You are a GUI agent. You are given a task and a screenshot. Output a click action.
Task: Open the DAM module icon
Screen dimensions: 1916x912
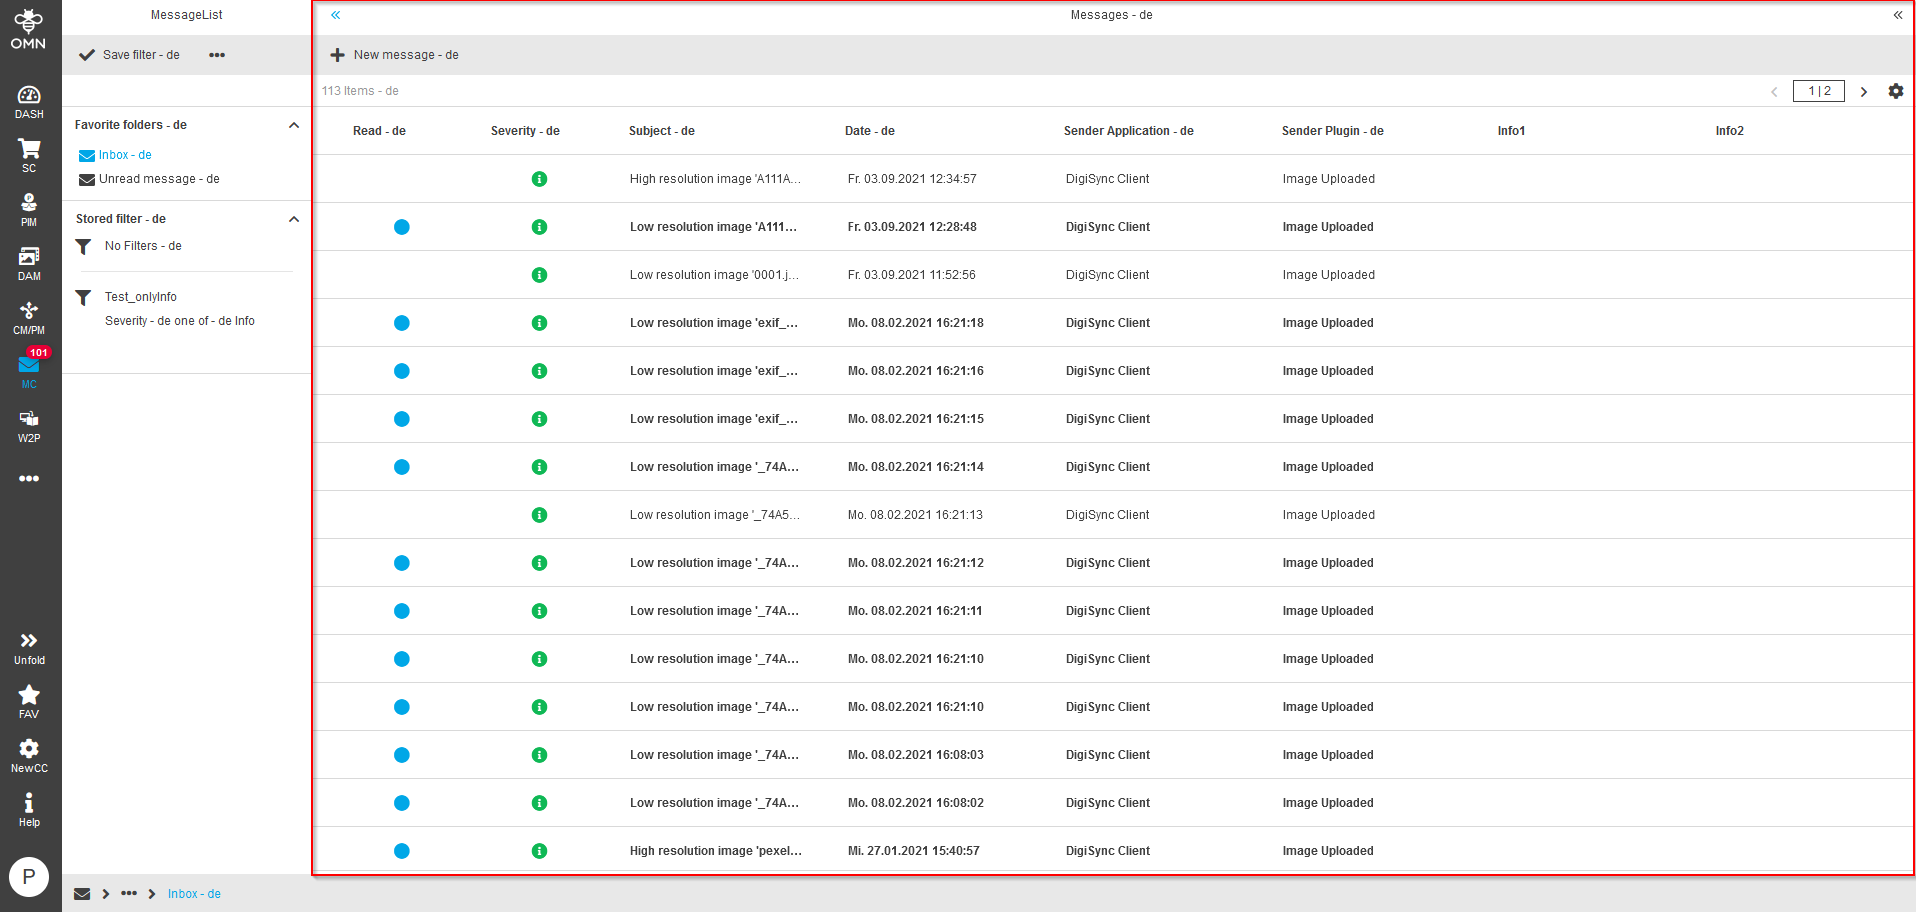(x=29, y=263)
